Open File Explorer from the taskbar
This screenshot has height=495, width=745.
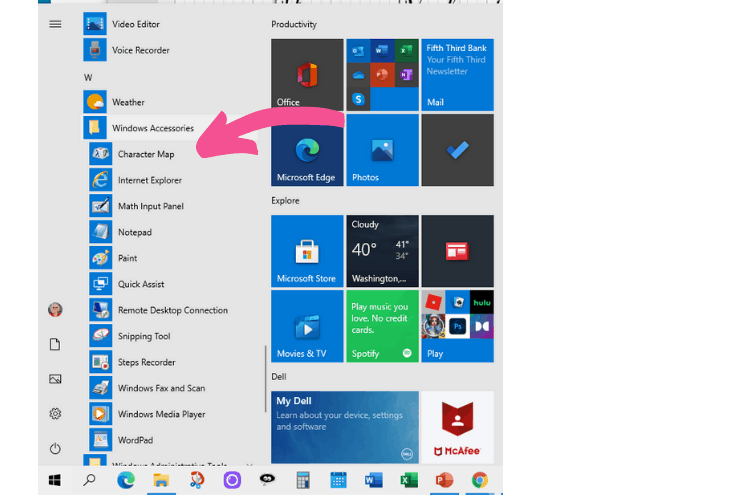click(161, 480)
